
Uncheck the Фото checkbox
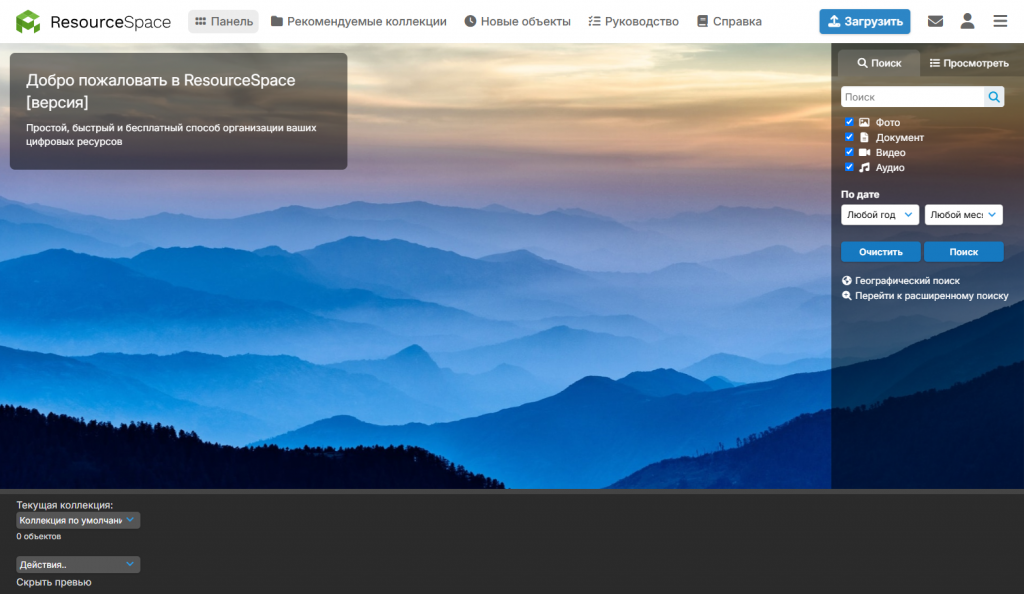click(x=849, y=122)
